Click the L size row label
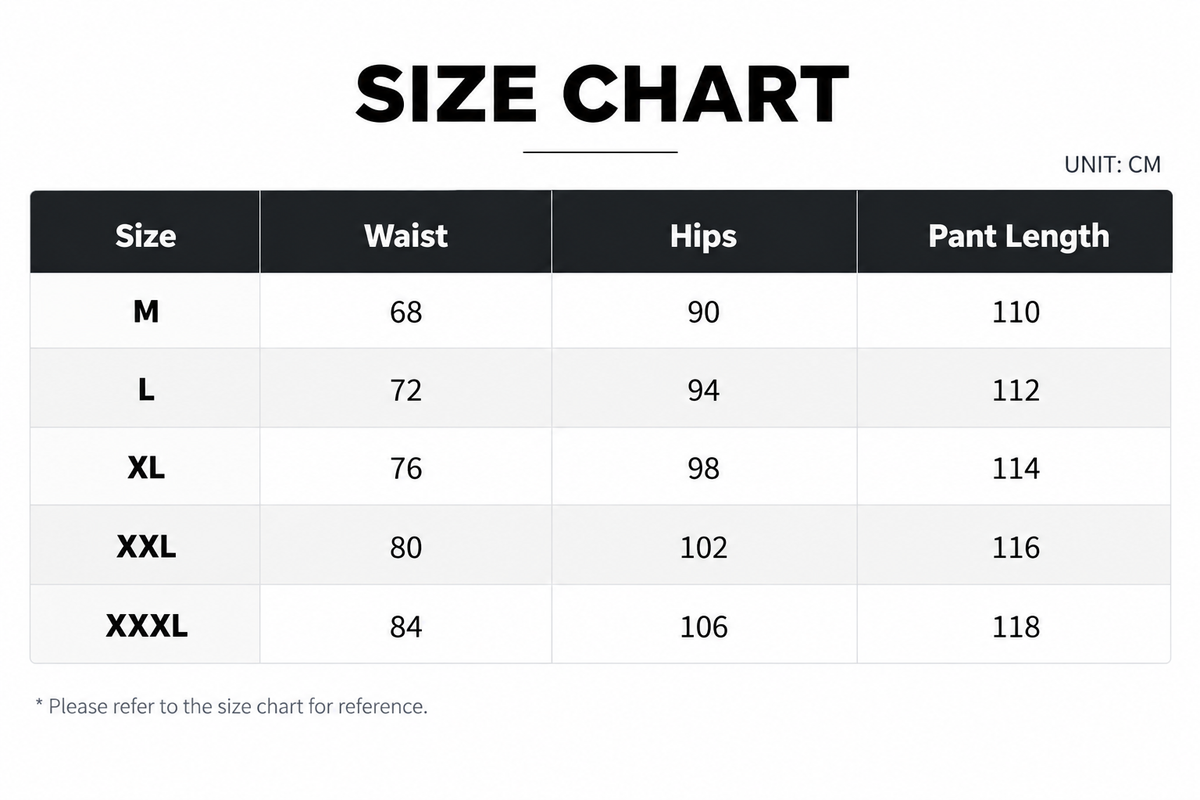The width and height of the screenshot is (1200, 800). click(x=146, y=390)
